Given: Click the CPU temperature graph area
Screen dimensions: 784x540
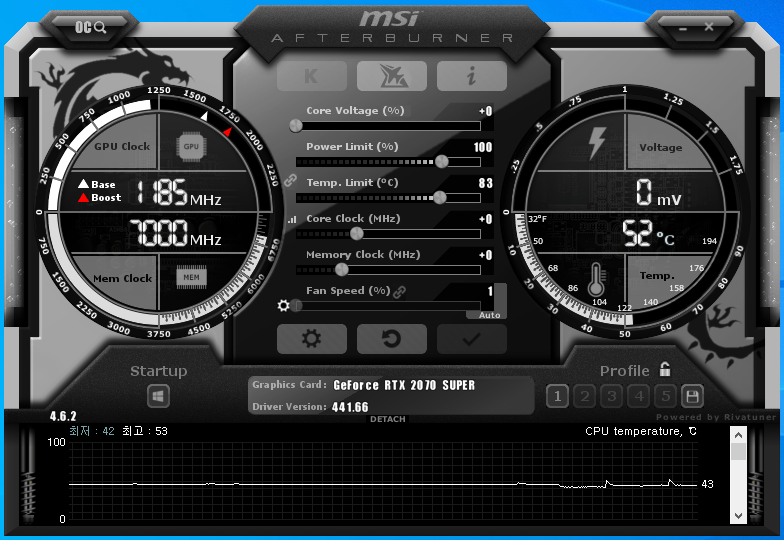Looking at the screenshot, I should (383, 480).
